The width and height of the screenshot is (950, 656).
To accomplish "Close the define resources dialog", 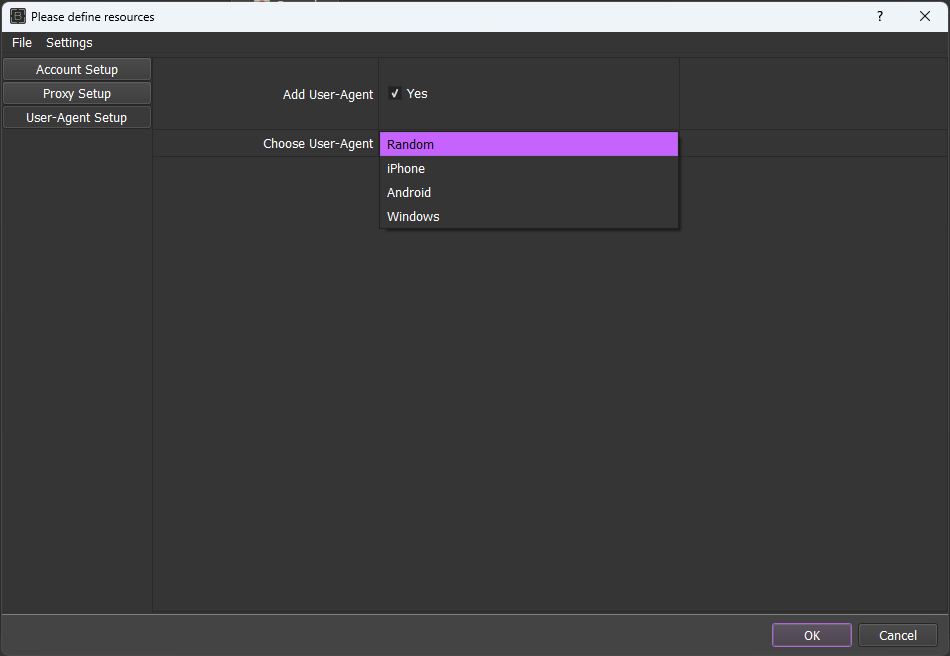I will (925, 16).
